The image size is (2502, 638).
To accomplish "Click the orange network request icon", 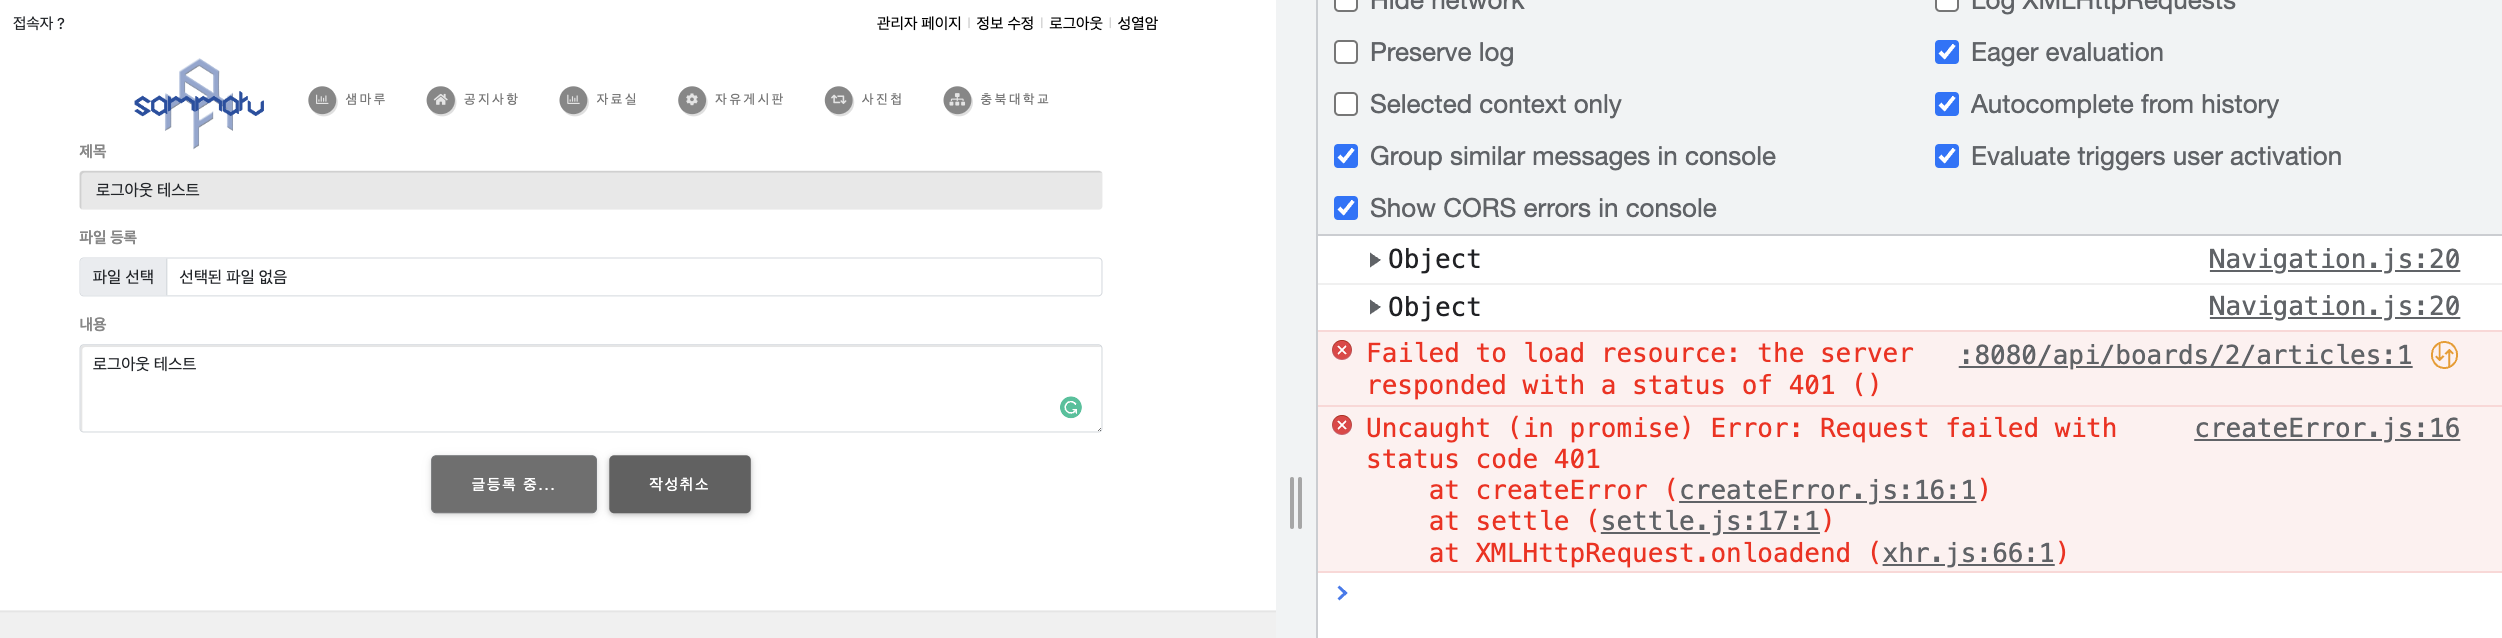I will (2444, 355).
